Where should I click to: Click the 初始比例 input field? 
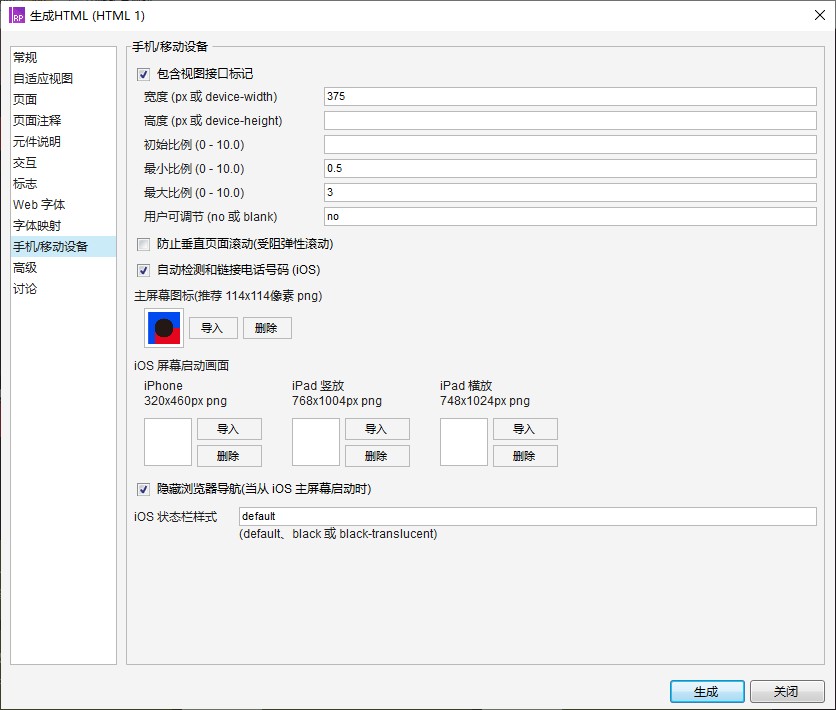pos(570,144)
